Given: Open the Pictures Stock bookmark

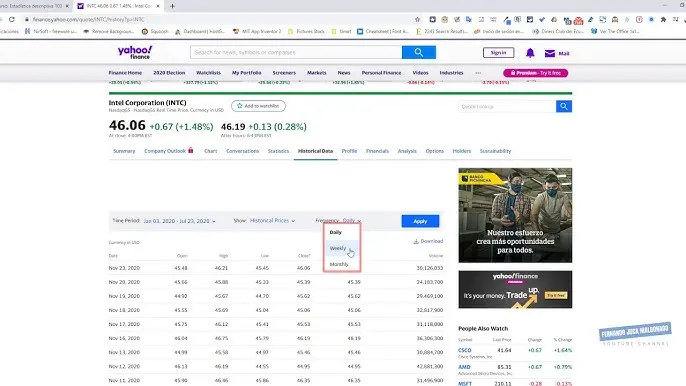Looking at the screenshot, I should click(x=306, y=32).
